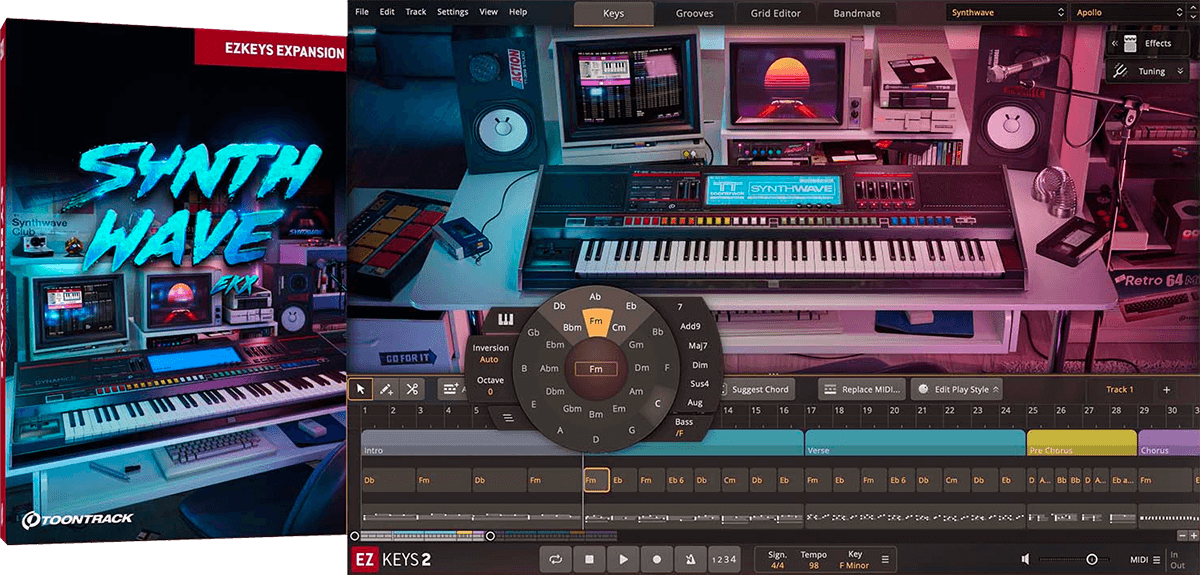Stop playback with the stop button
Screen dimensions: 1200x575
coord(589,560)
